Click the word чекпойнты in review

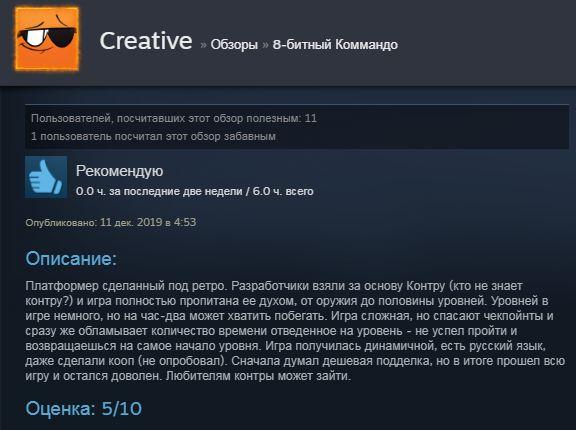click(x=514, y=316)
